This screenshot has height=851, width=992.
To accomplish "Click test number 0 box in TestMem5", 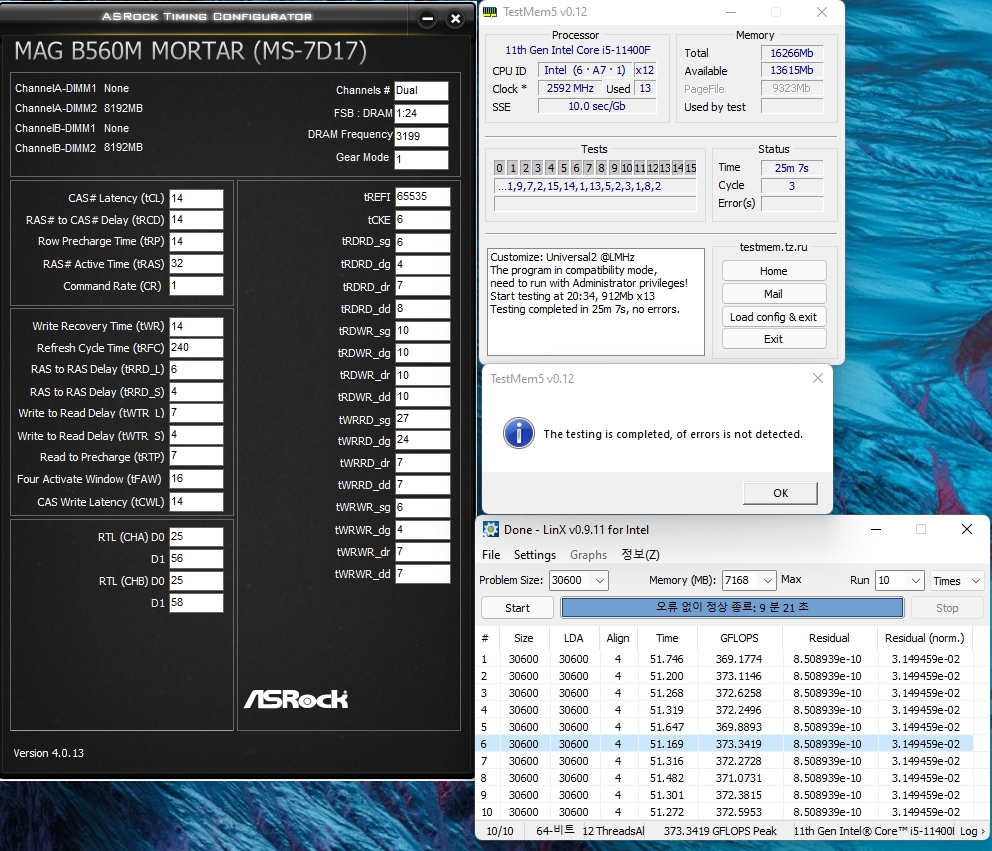I will click(500, 168).
